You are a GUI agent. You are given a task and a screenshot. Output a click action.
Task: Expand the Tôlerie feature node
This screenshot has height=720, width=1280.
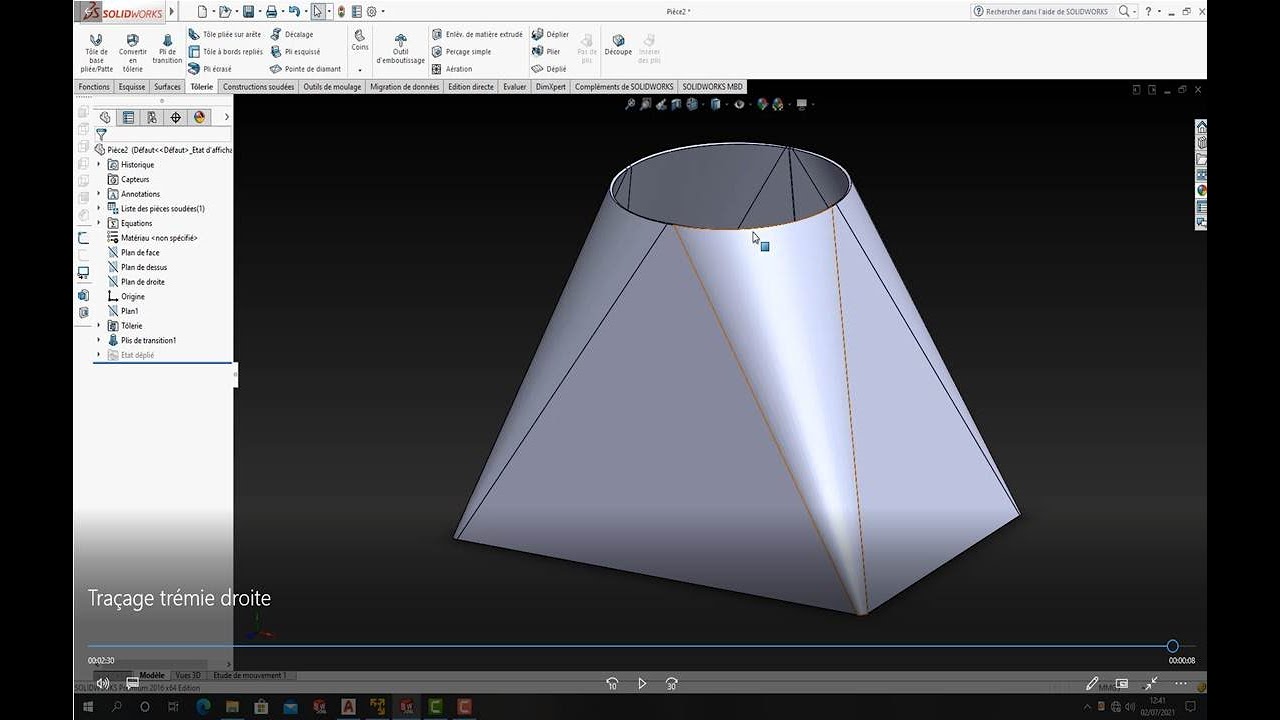point(99,326)
